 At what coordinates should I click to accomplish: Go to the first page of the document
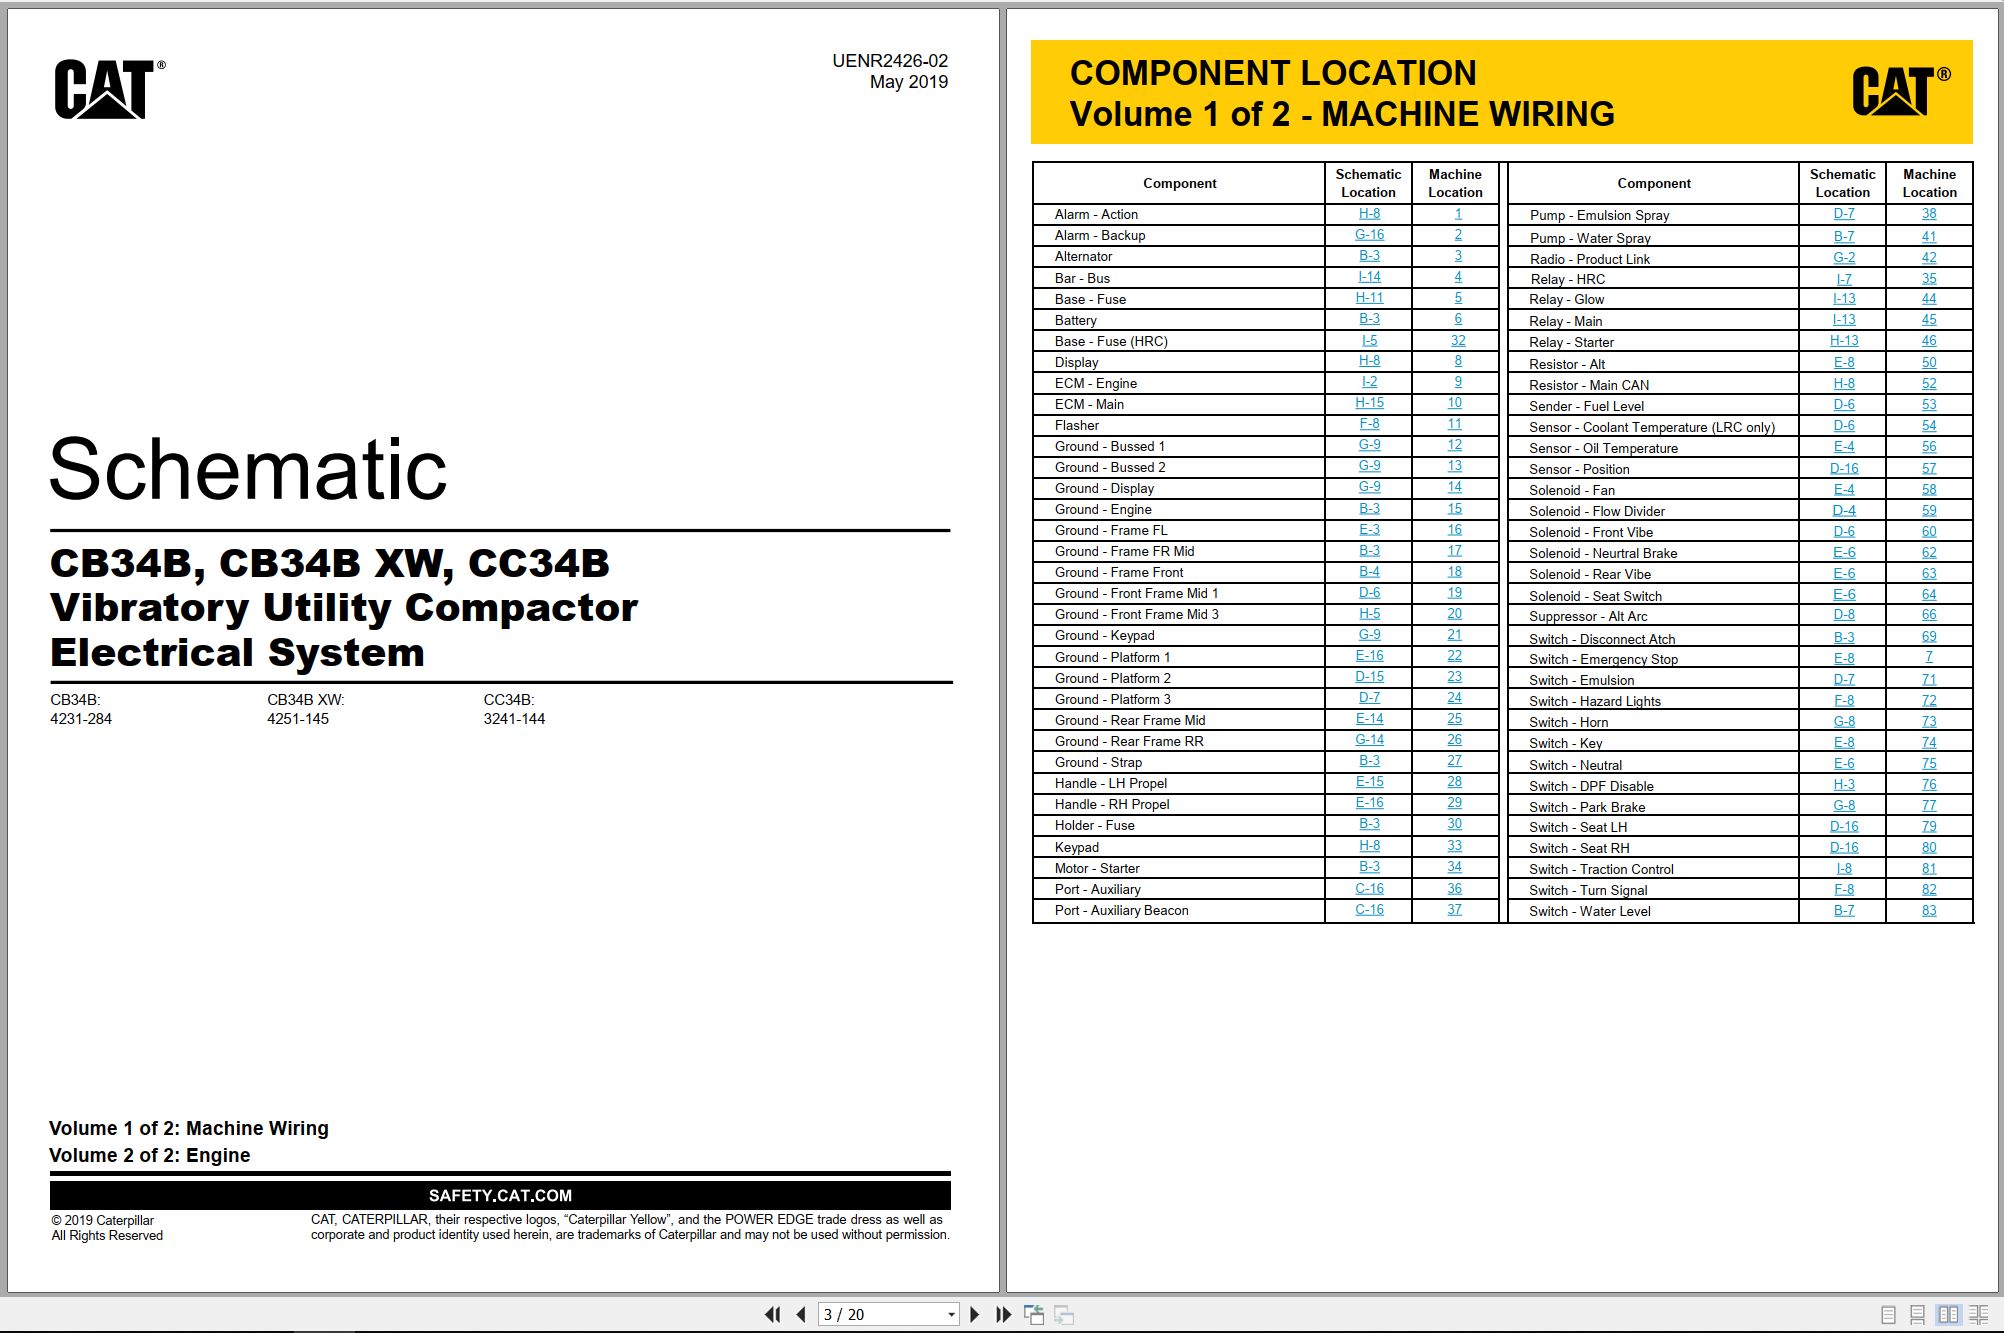click(x=772, y=1314)
